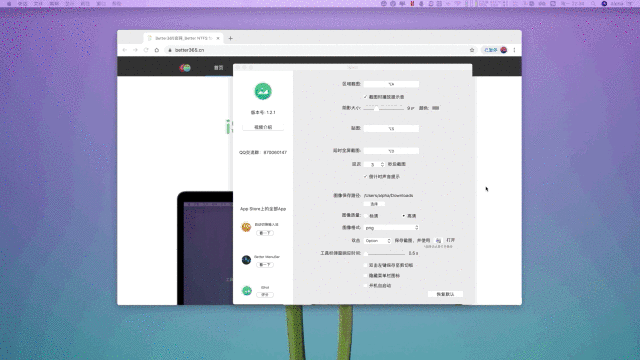The width and height of the screenshot is (640, 360).
Task: Bookmark the page with the star icon
Action: coord(472,50)
